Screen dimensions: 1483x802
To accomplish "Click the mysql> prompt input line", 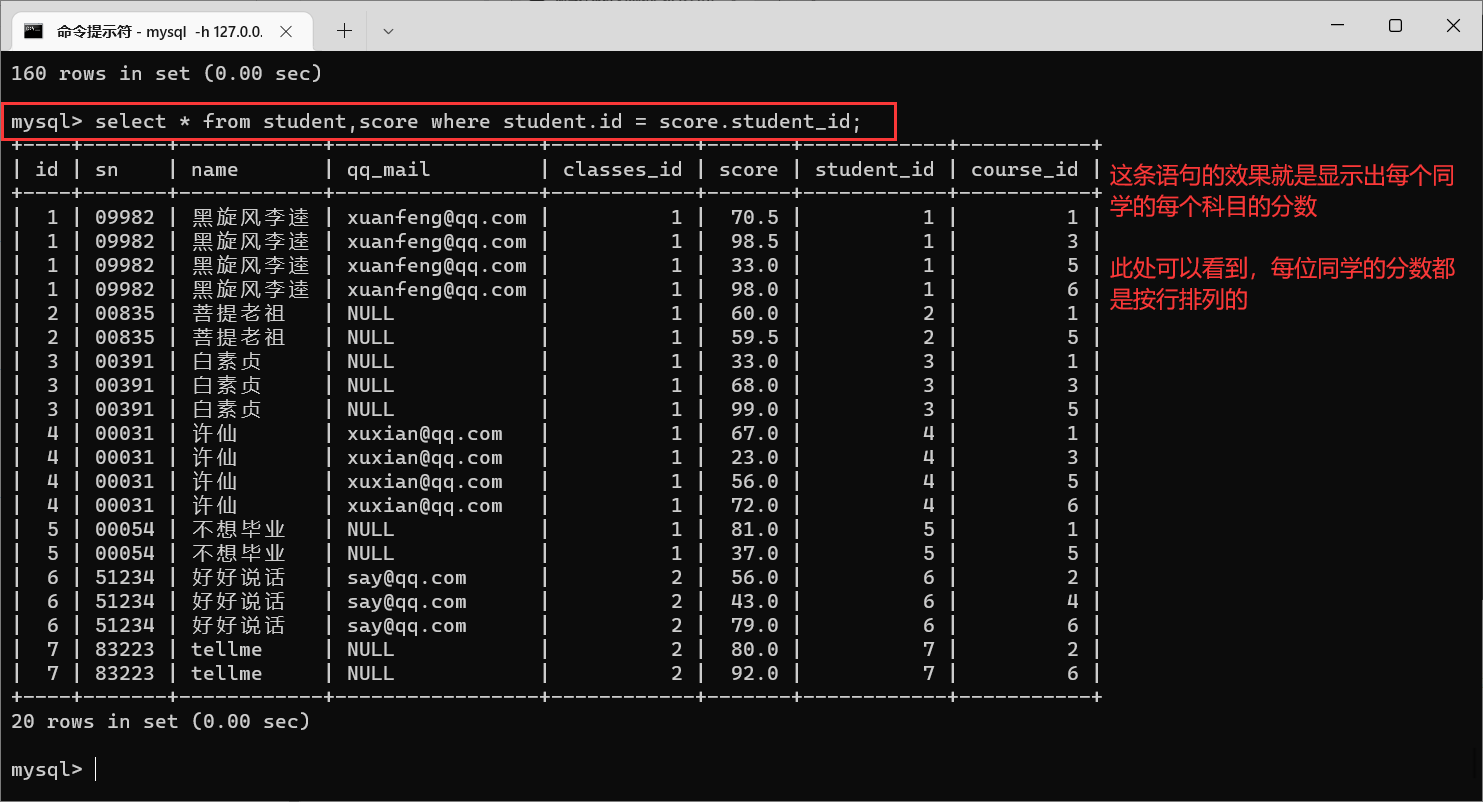I will (x=52, y=769).
